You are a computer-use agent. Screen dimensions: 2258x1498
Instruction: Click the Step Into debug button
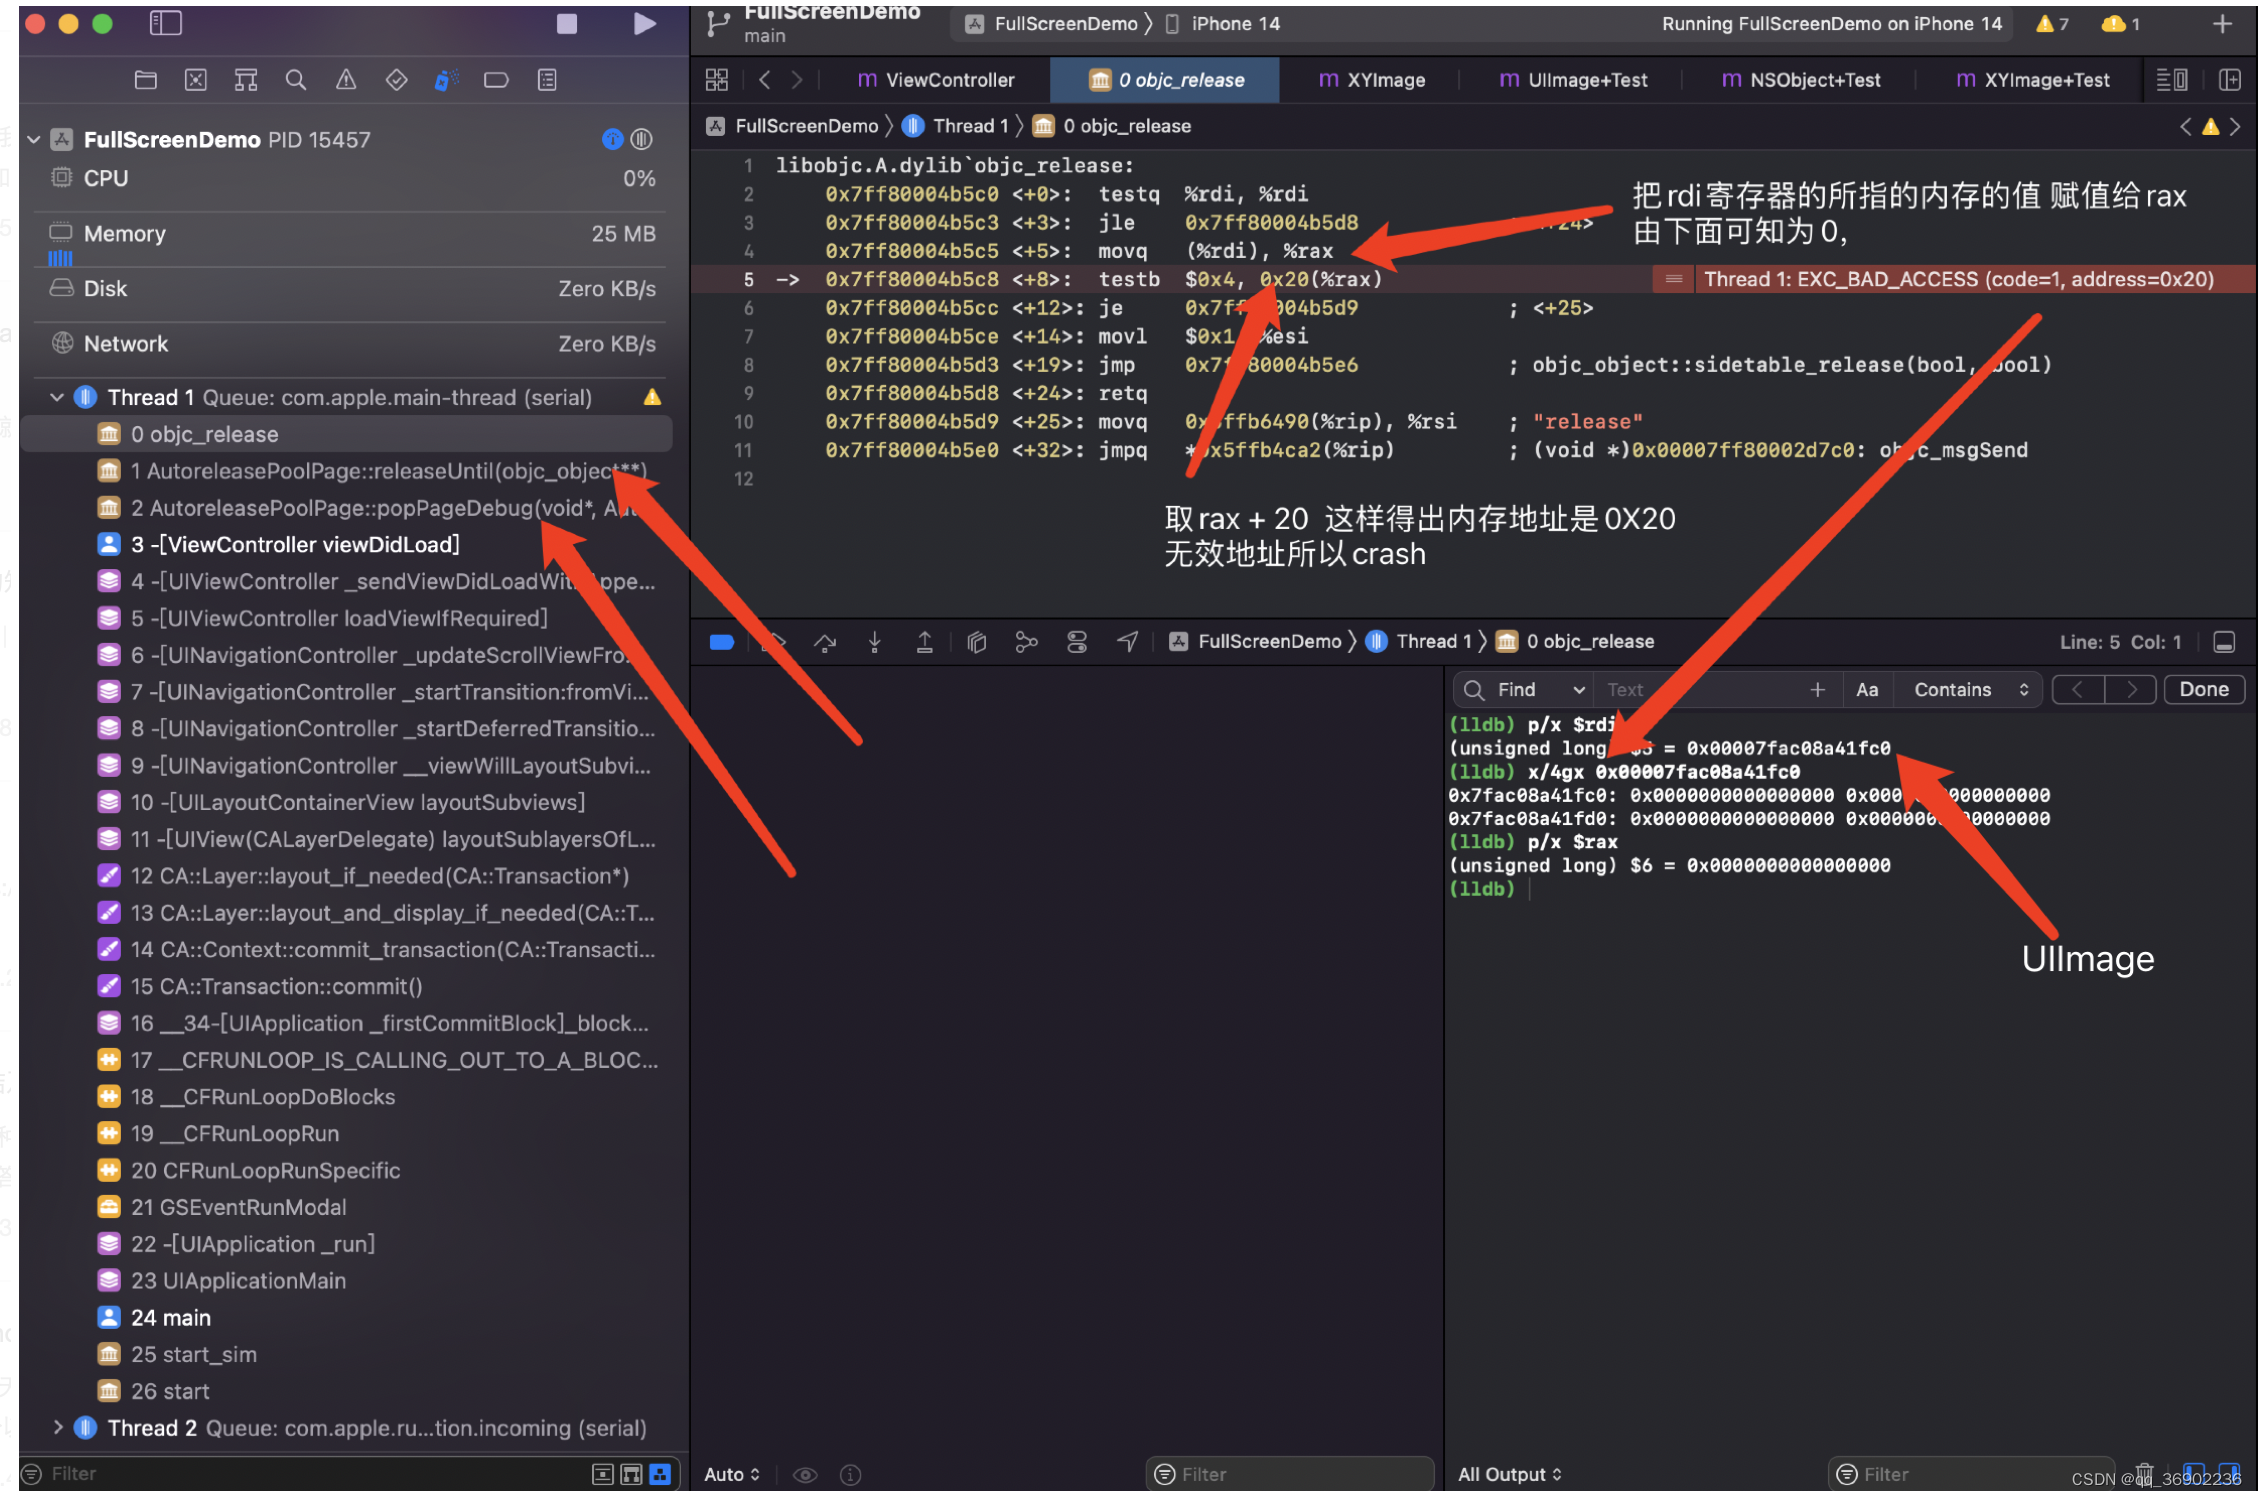(875, 642)
